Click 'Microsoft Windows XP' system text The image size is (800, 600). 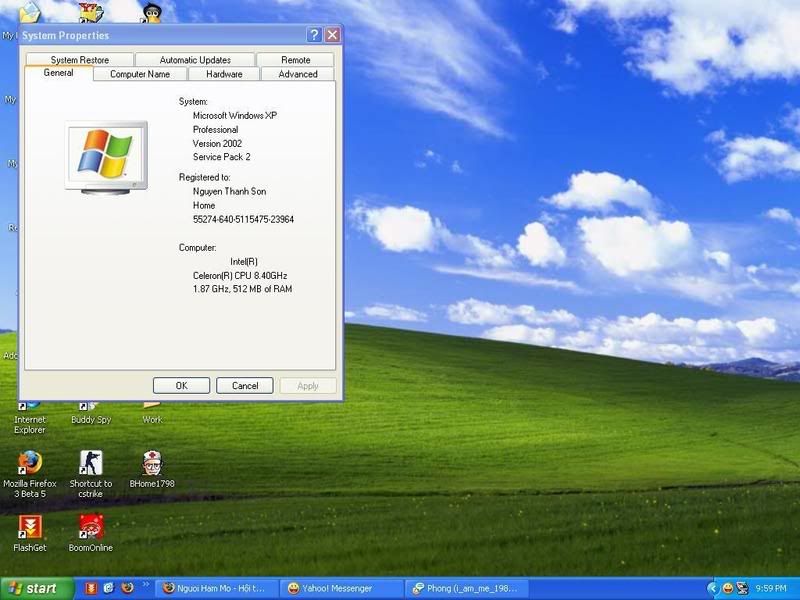[235, 116]
